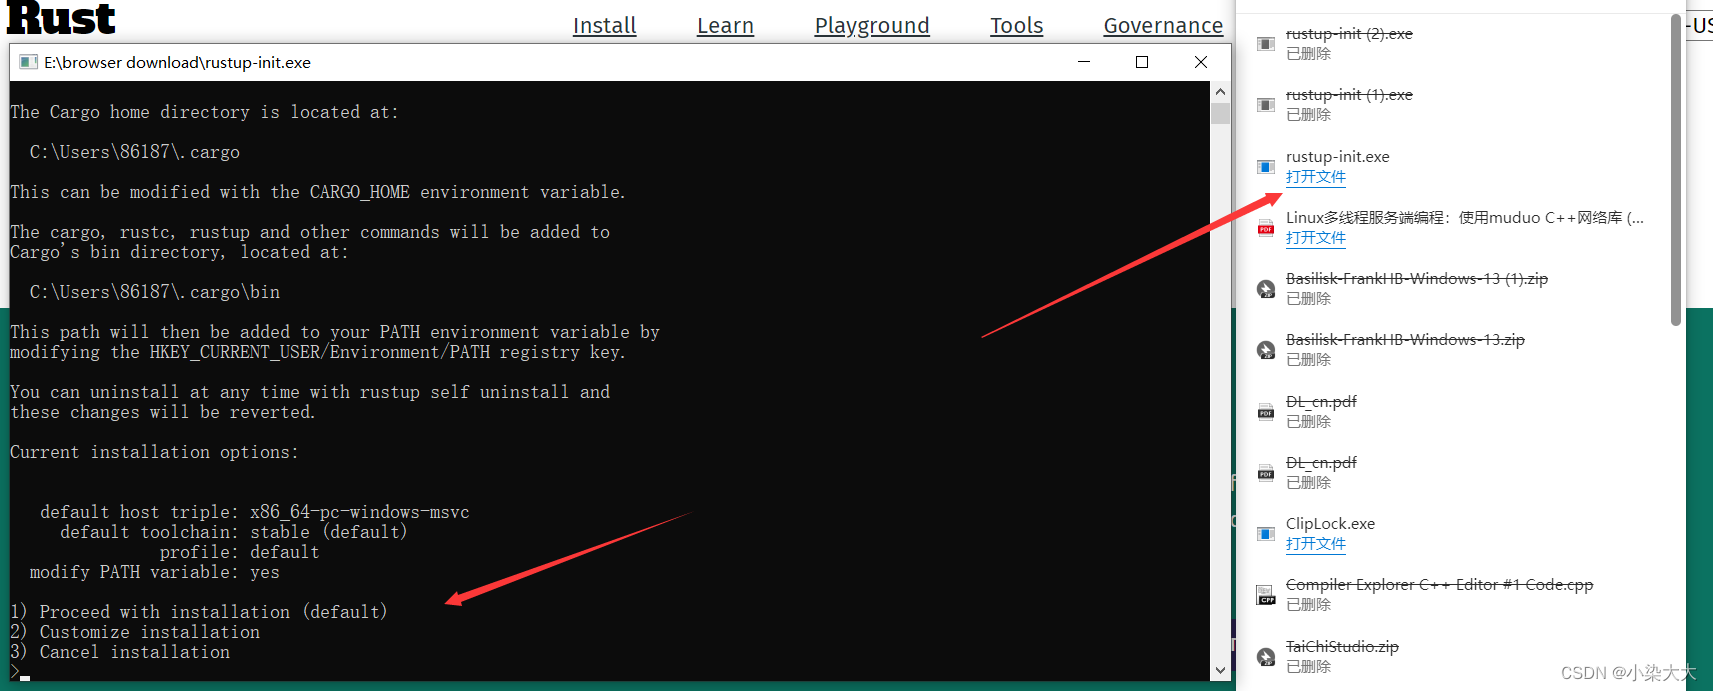The width and height of the screenshot is (1713, 691).
Task: Click the console window title bar icon
Action: 28,62
